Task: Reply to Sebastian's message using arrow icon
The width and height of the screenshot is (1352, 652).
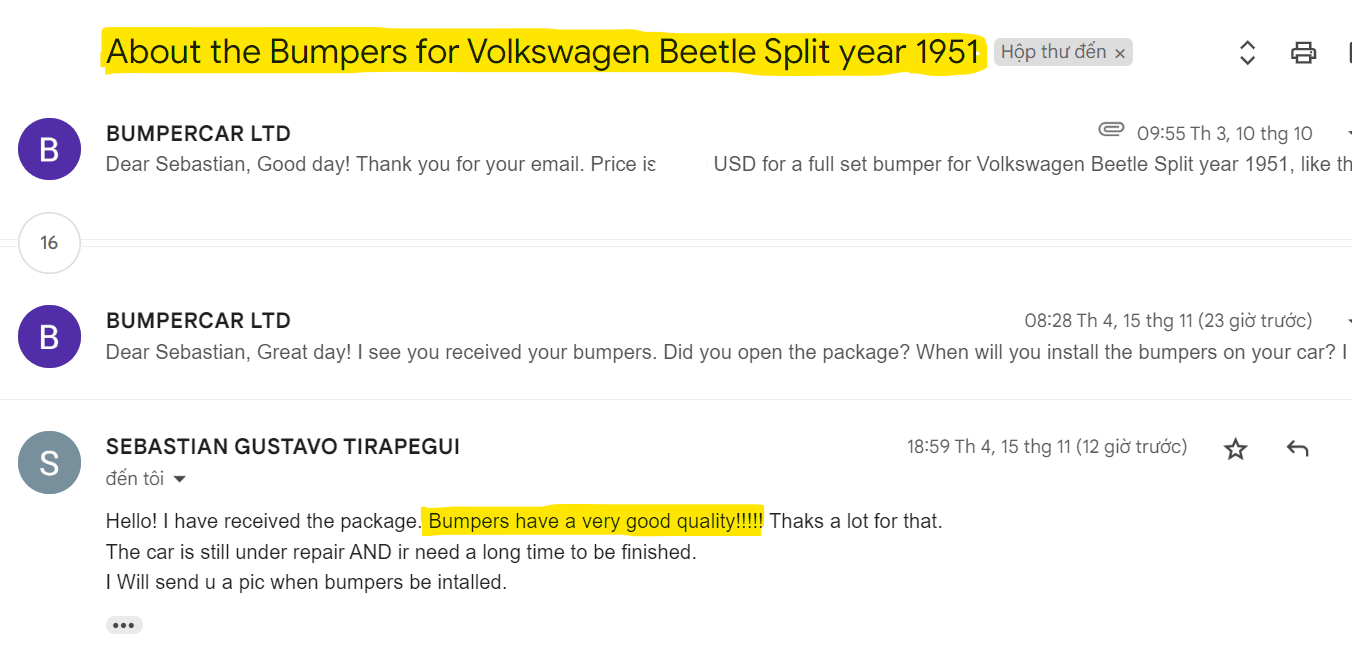Action: coord(1297,449)
